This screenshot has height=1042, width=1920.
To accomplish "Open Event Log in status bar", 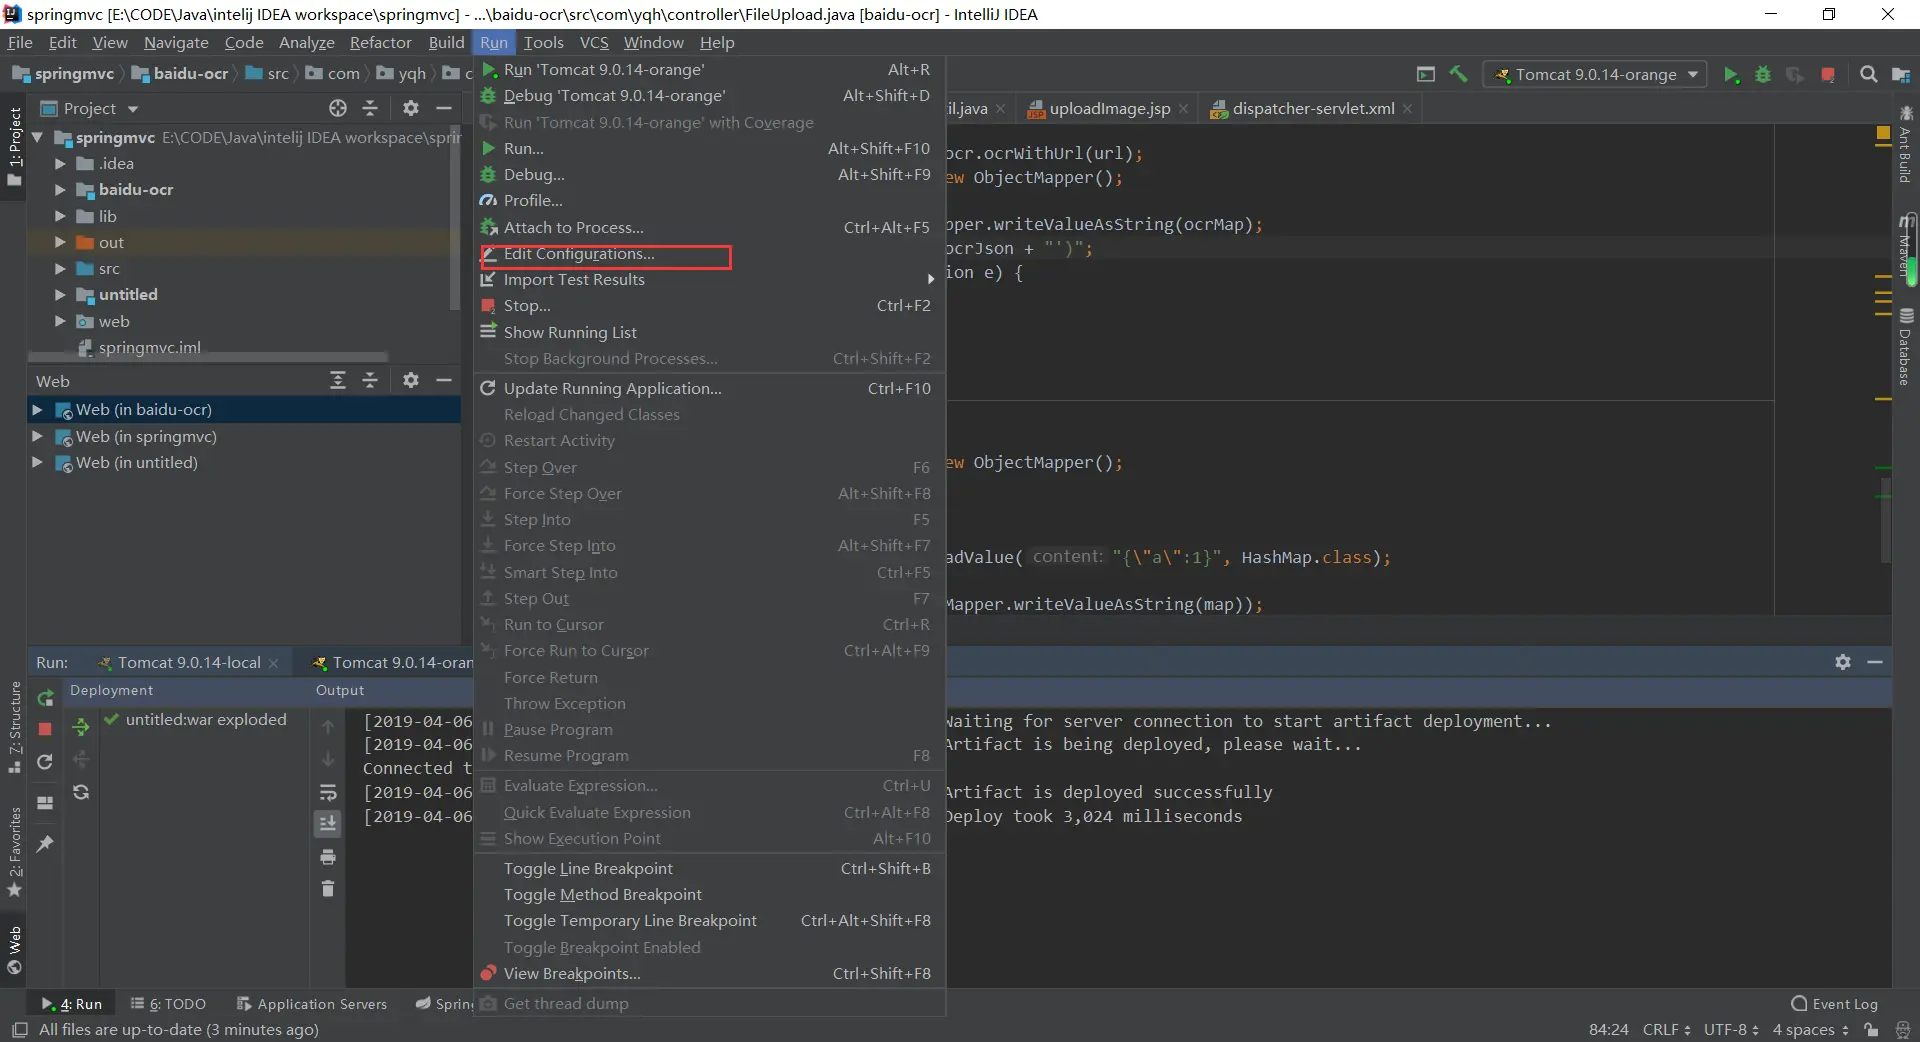I will tap(1834, 1003).
